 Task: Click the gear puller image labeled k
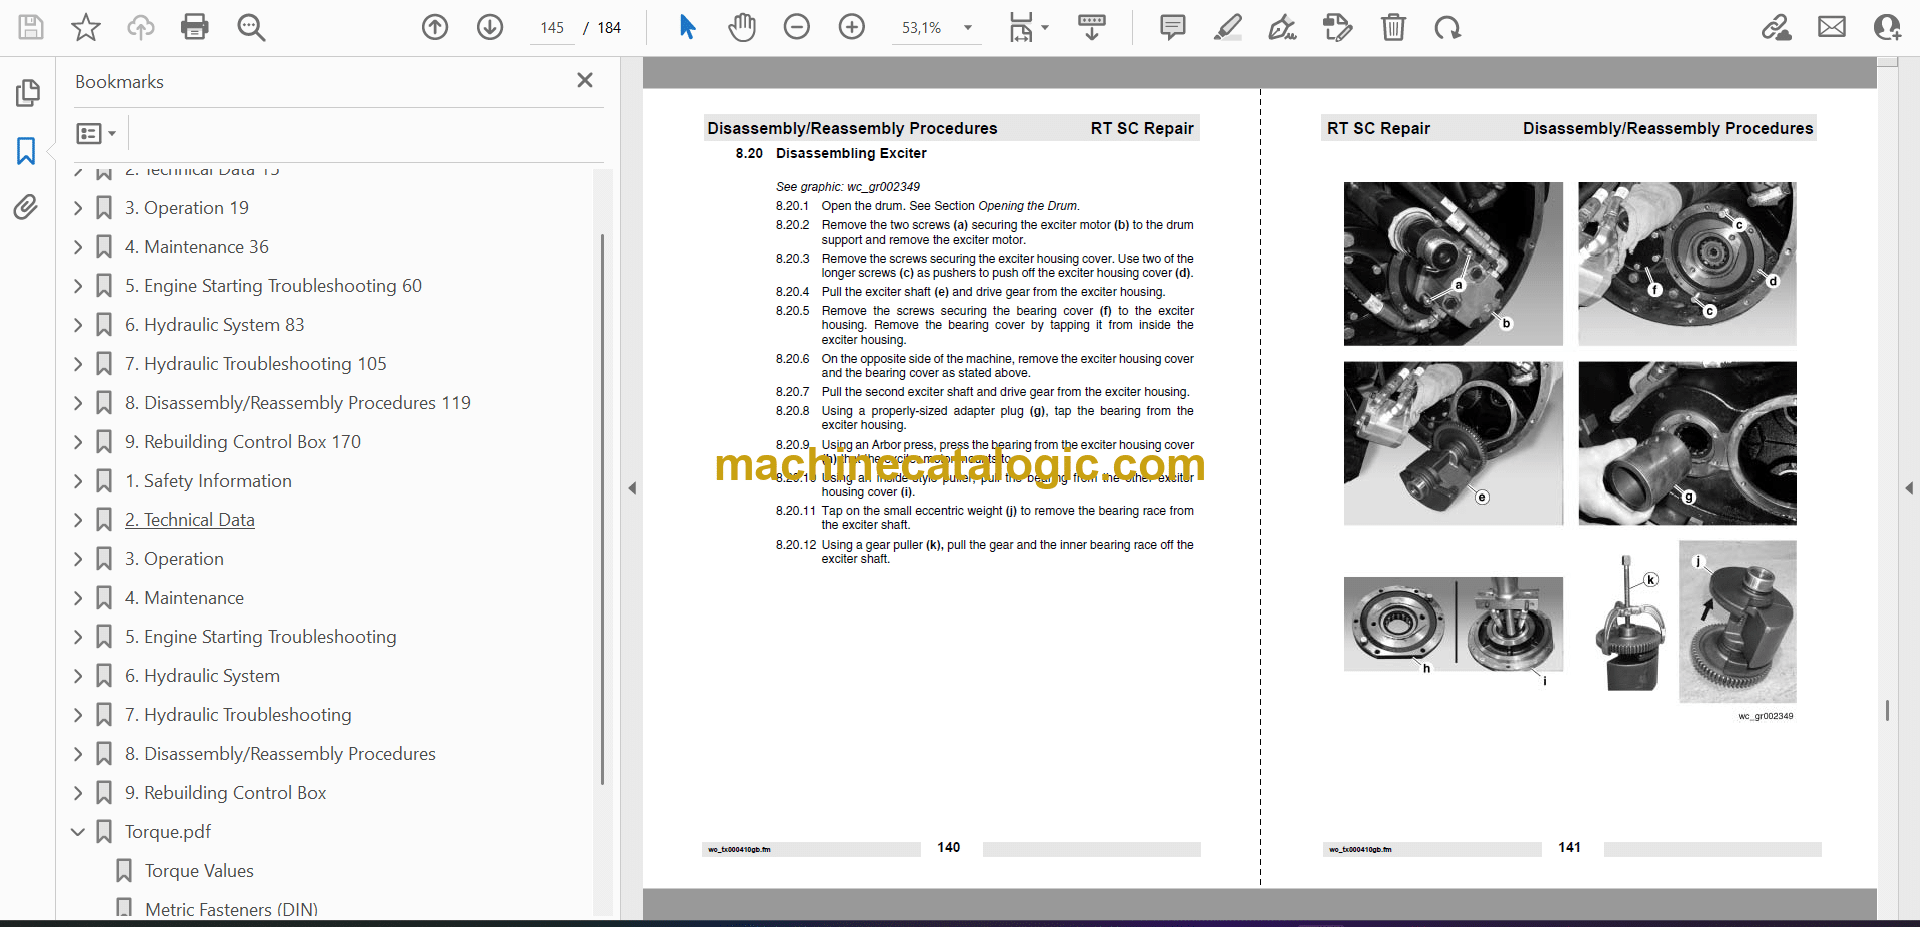[x=1630, y=623]
